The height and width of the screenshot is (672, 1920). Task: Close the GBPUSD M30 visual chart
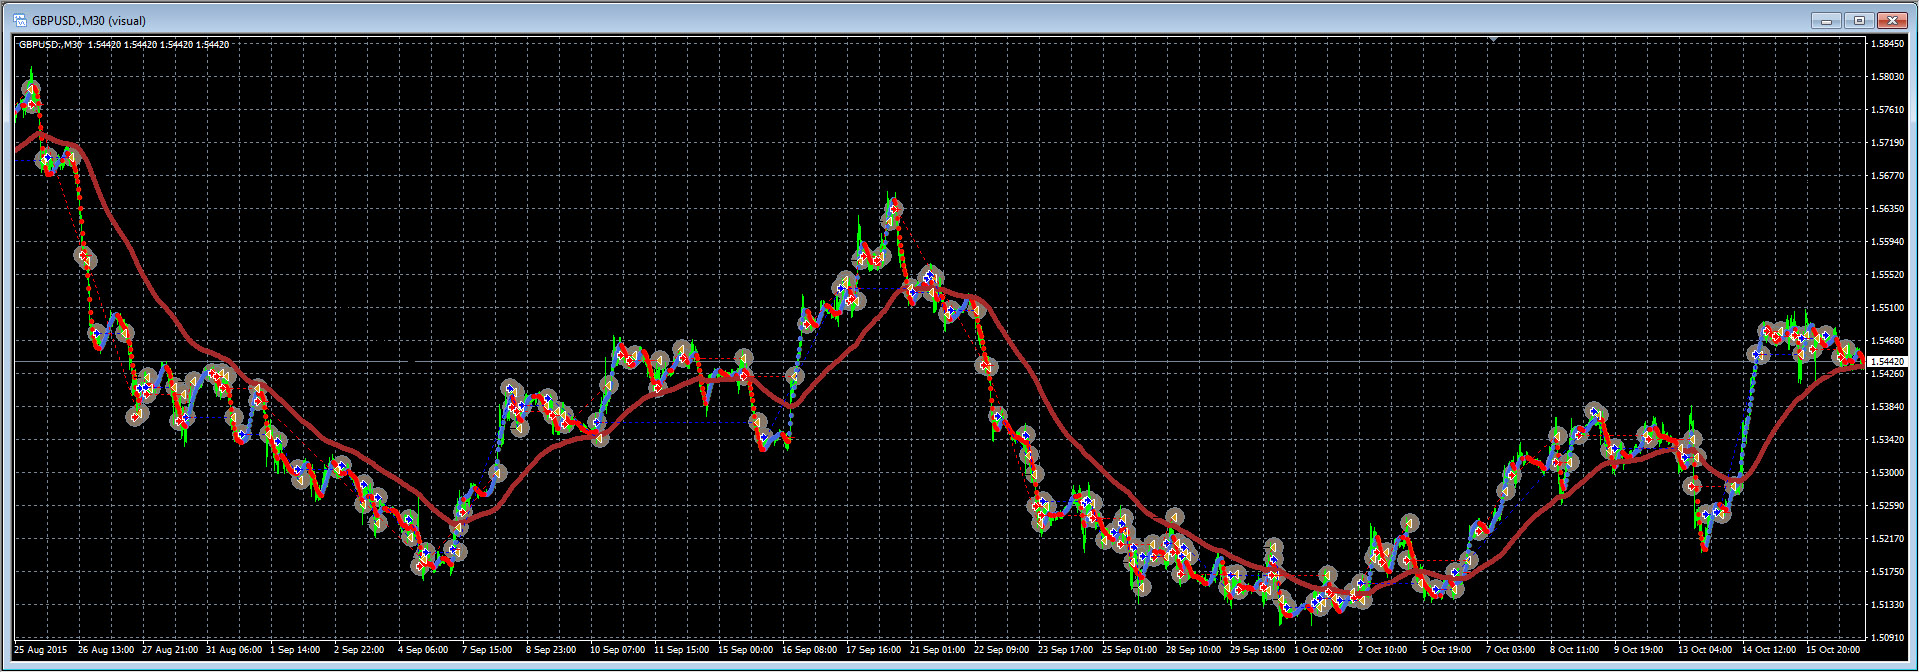pyautogui.click(x=1892, y=20)
